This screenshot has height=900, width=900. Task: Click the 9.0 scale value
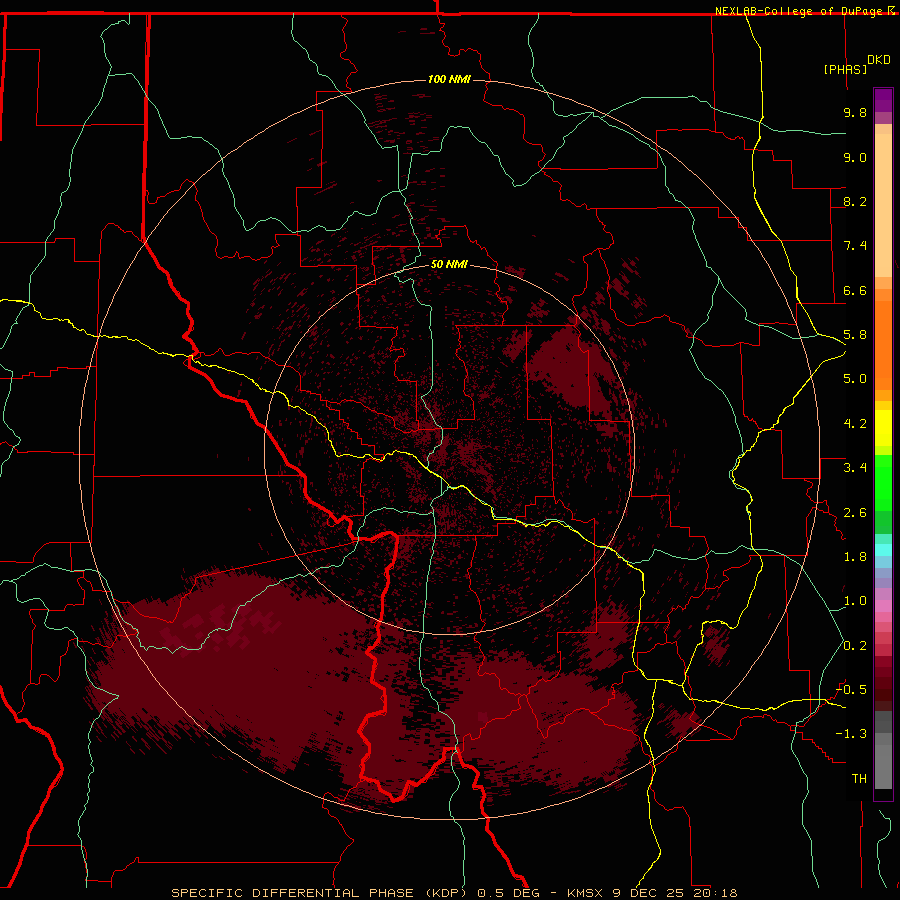click(855, 157)
